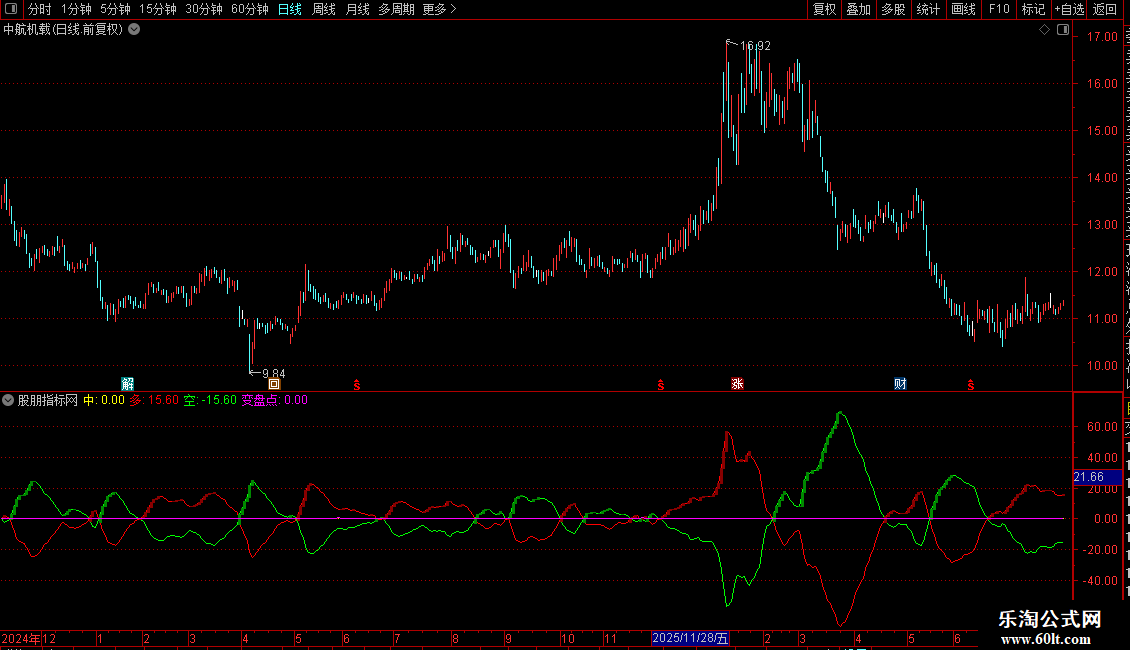Click the 多: 15.60 indicator value
Image resolution: width=1130 pixels, height=650 pixels.
coord(154,400)
